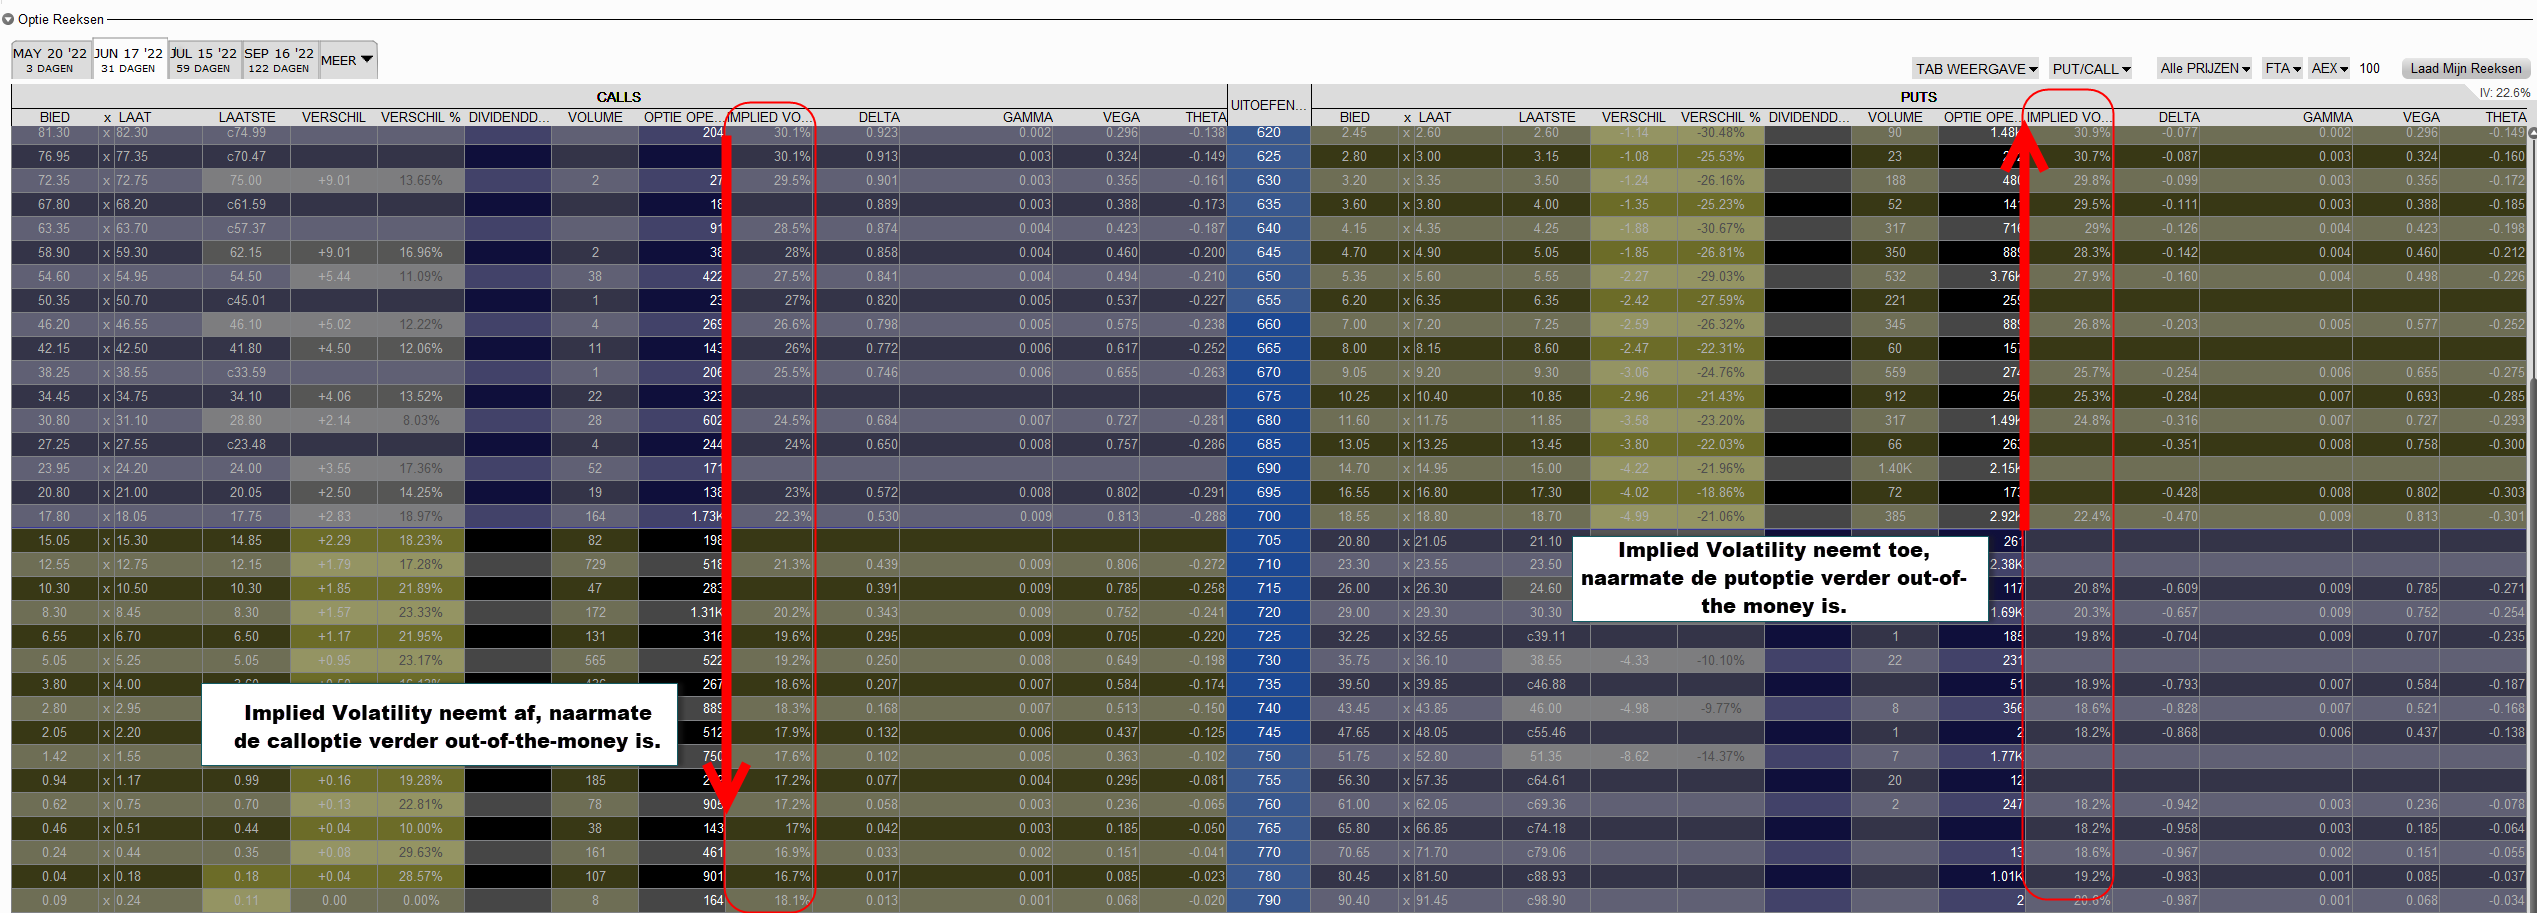2537x913 pixels.
Task: Click the Puts BIED column header
Action: point(1355,117)
